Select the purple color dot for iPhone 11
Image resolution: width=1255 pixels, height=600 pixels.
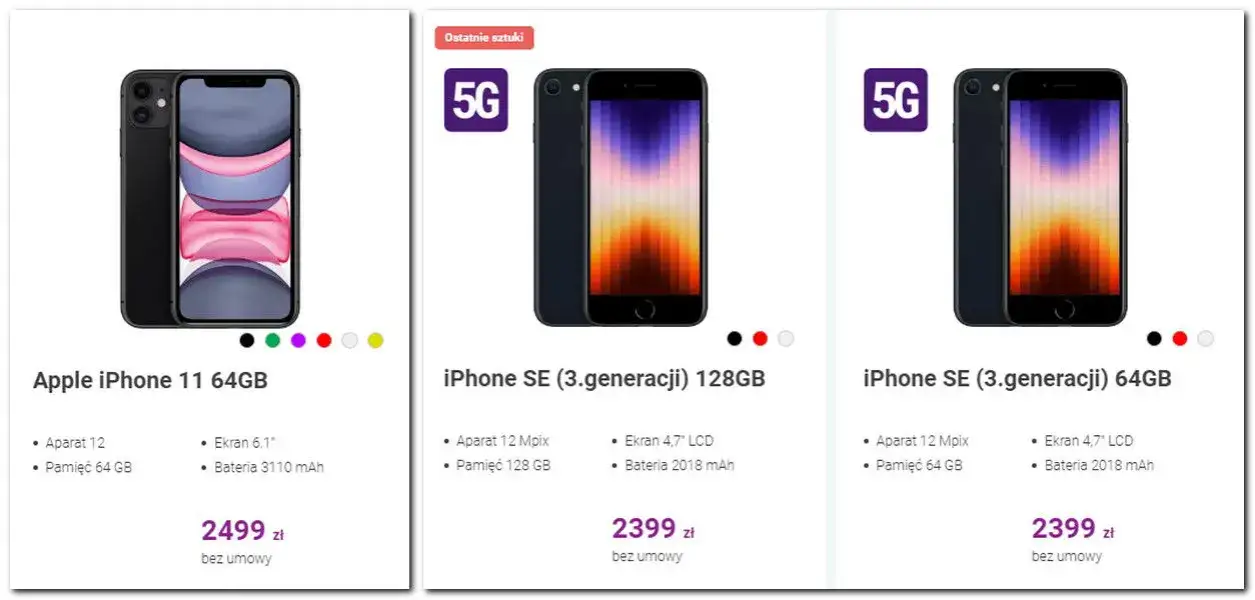click(297, 340)
